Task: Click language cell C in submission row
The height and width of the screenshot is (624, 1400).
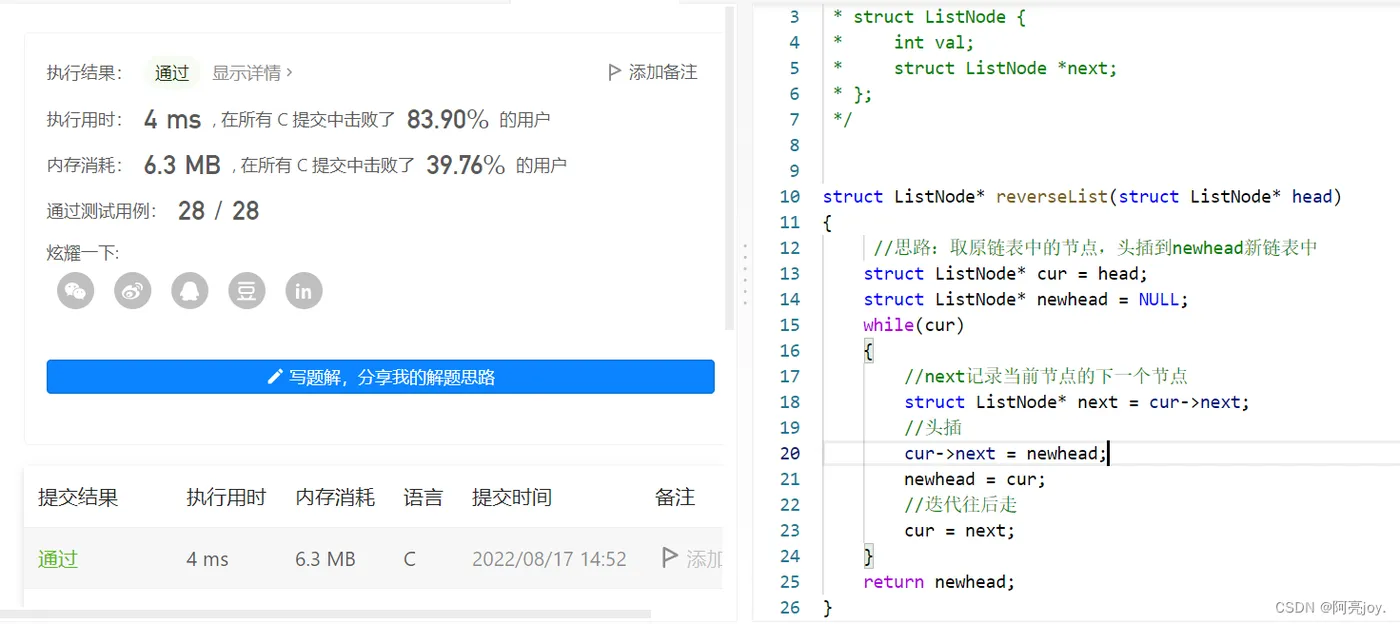Action: [x=410, y=559]
